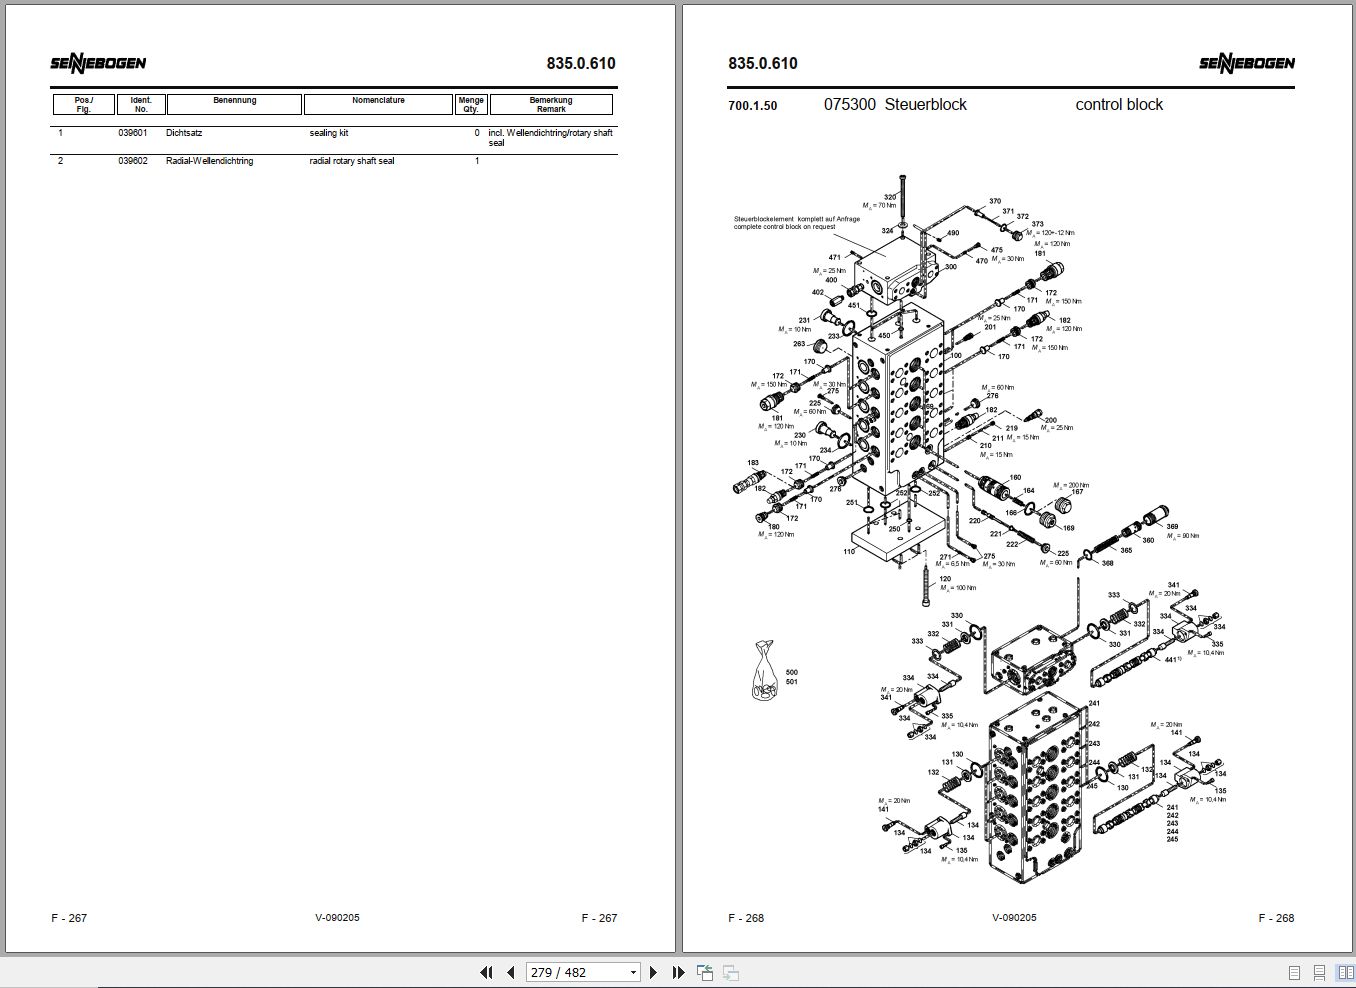
Task: Go forward to next view icon
Action: click(731, 972)
